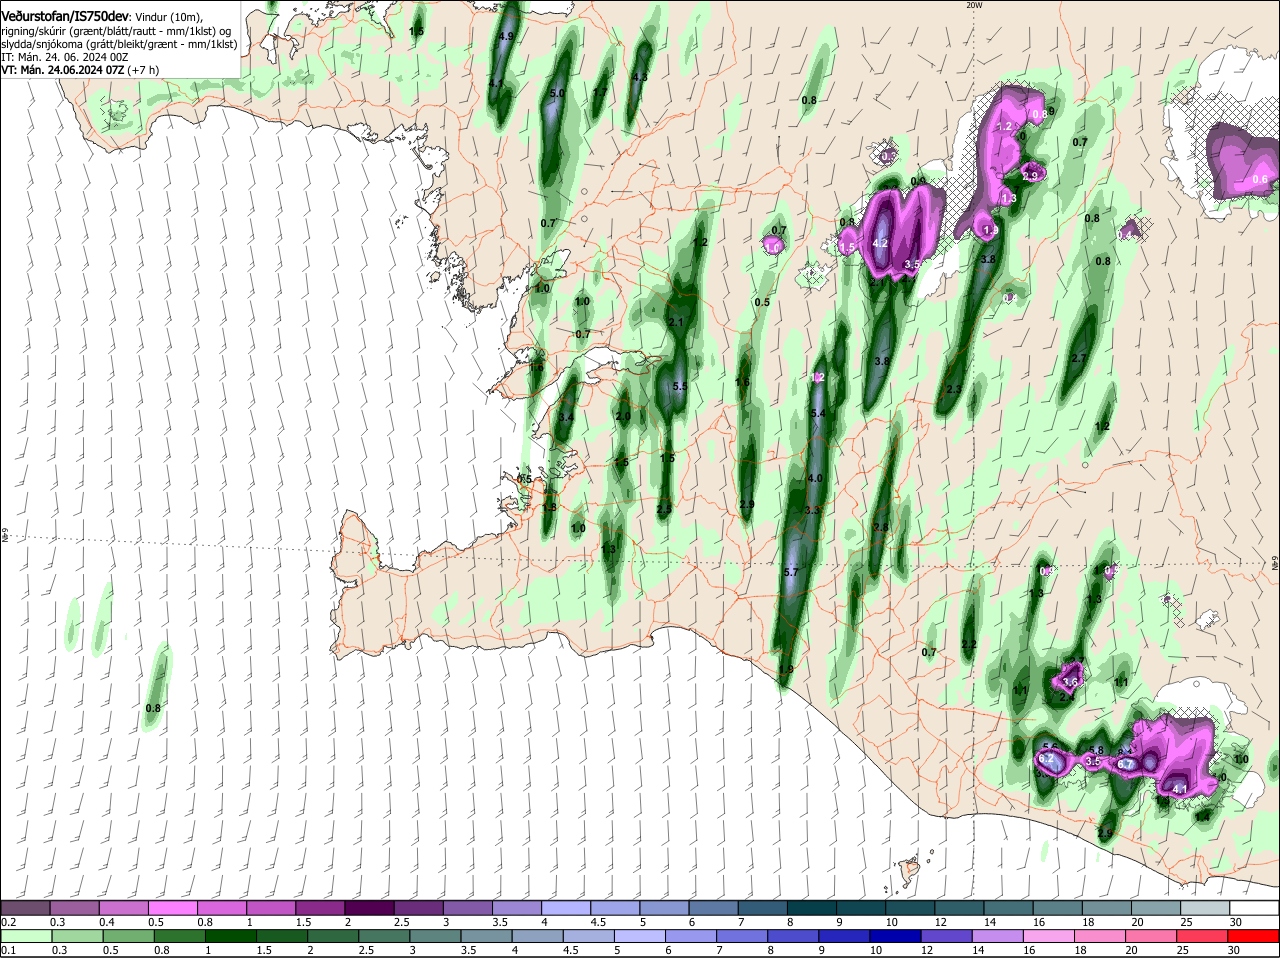Screen dimensions: 1280x958
Task: Click the 3.6 value in the small pink patch
Action: (x=1070, y=682)
